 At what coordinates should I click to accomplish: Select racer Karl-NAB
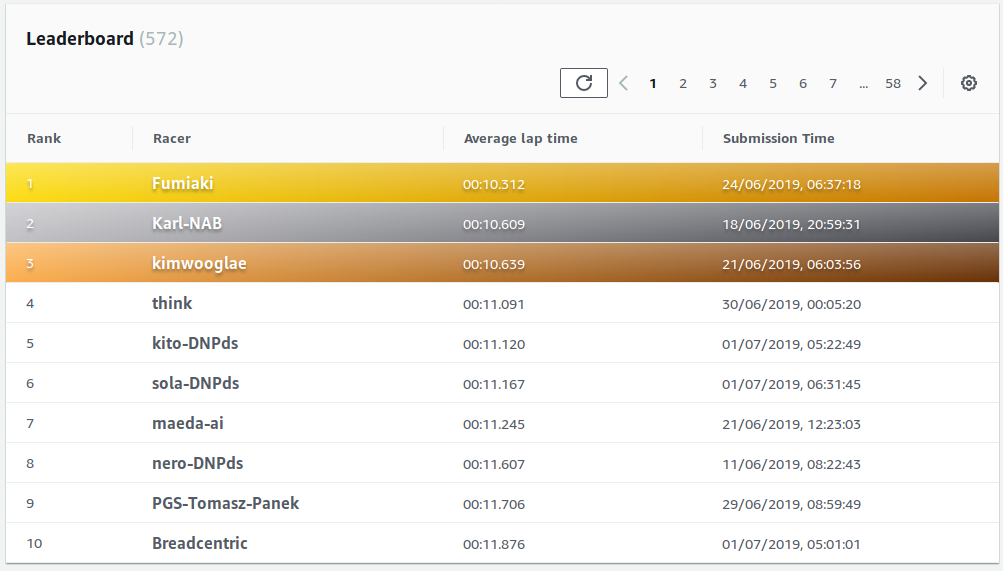pos(187,223)
